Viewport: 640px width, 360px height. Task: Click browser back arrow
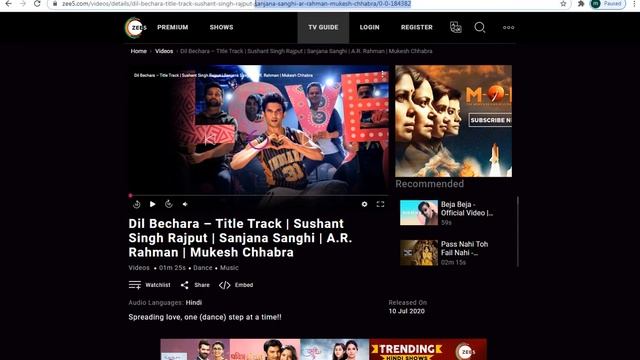(8, 4)
